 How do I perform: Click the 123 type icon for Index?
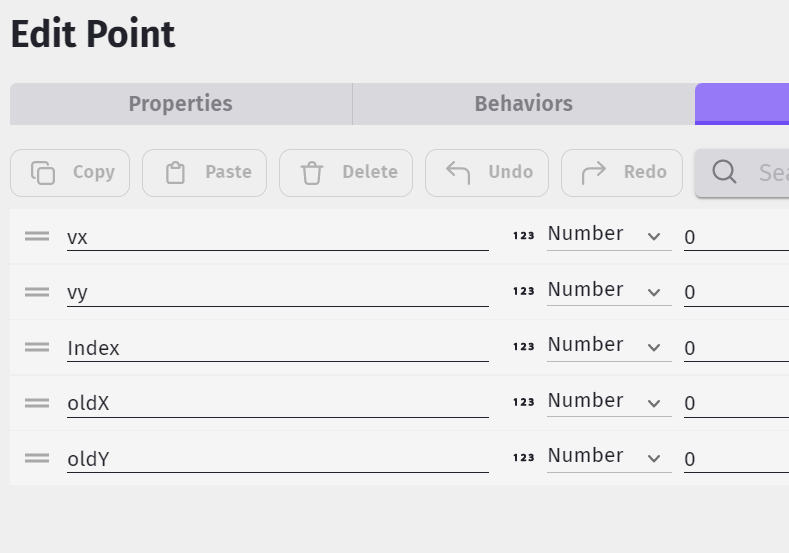pos(523,347)
